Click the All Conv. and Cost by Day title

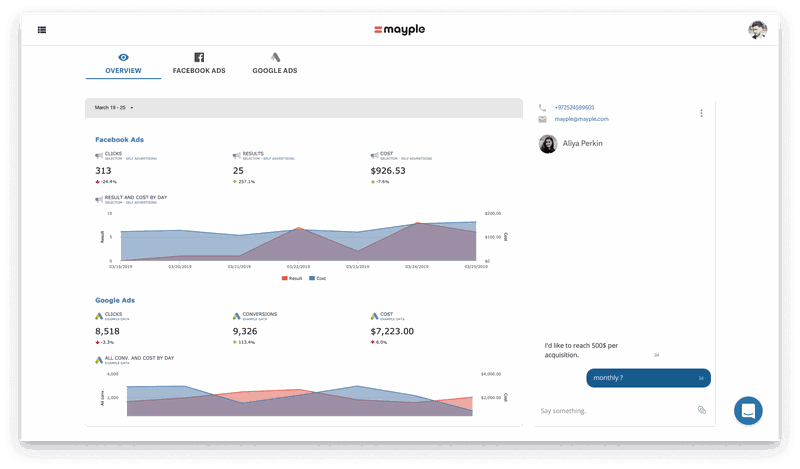click(x=139, y=358)
